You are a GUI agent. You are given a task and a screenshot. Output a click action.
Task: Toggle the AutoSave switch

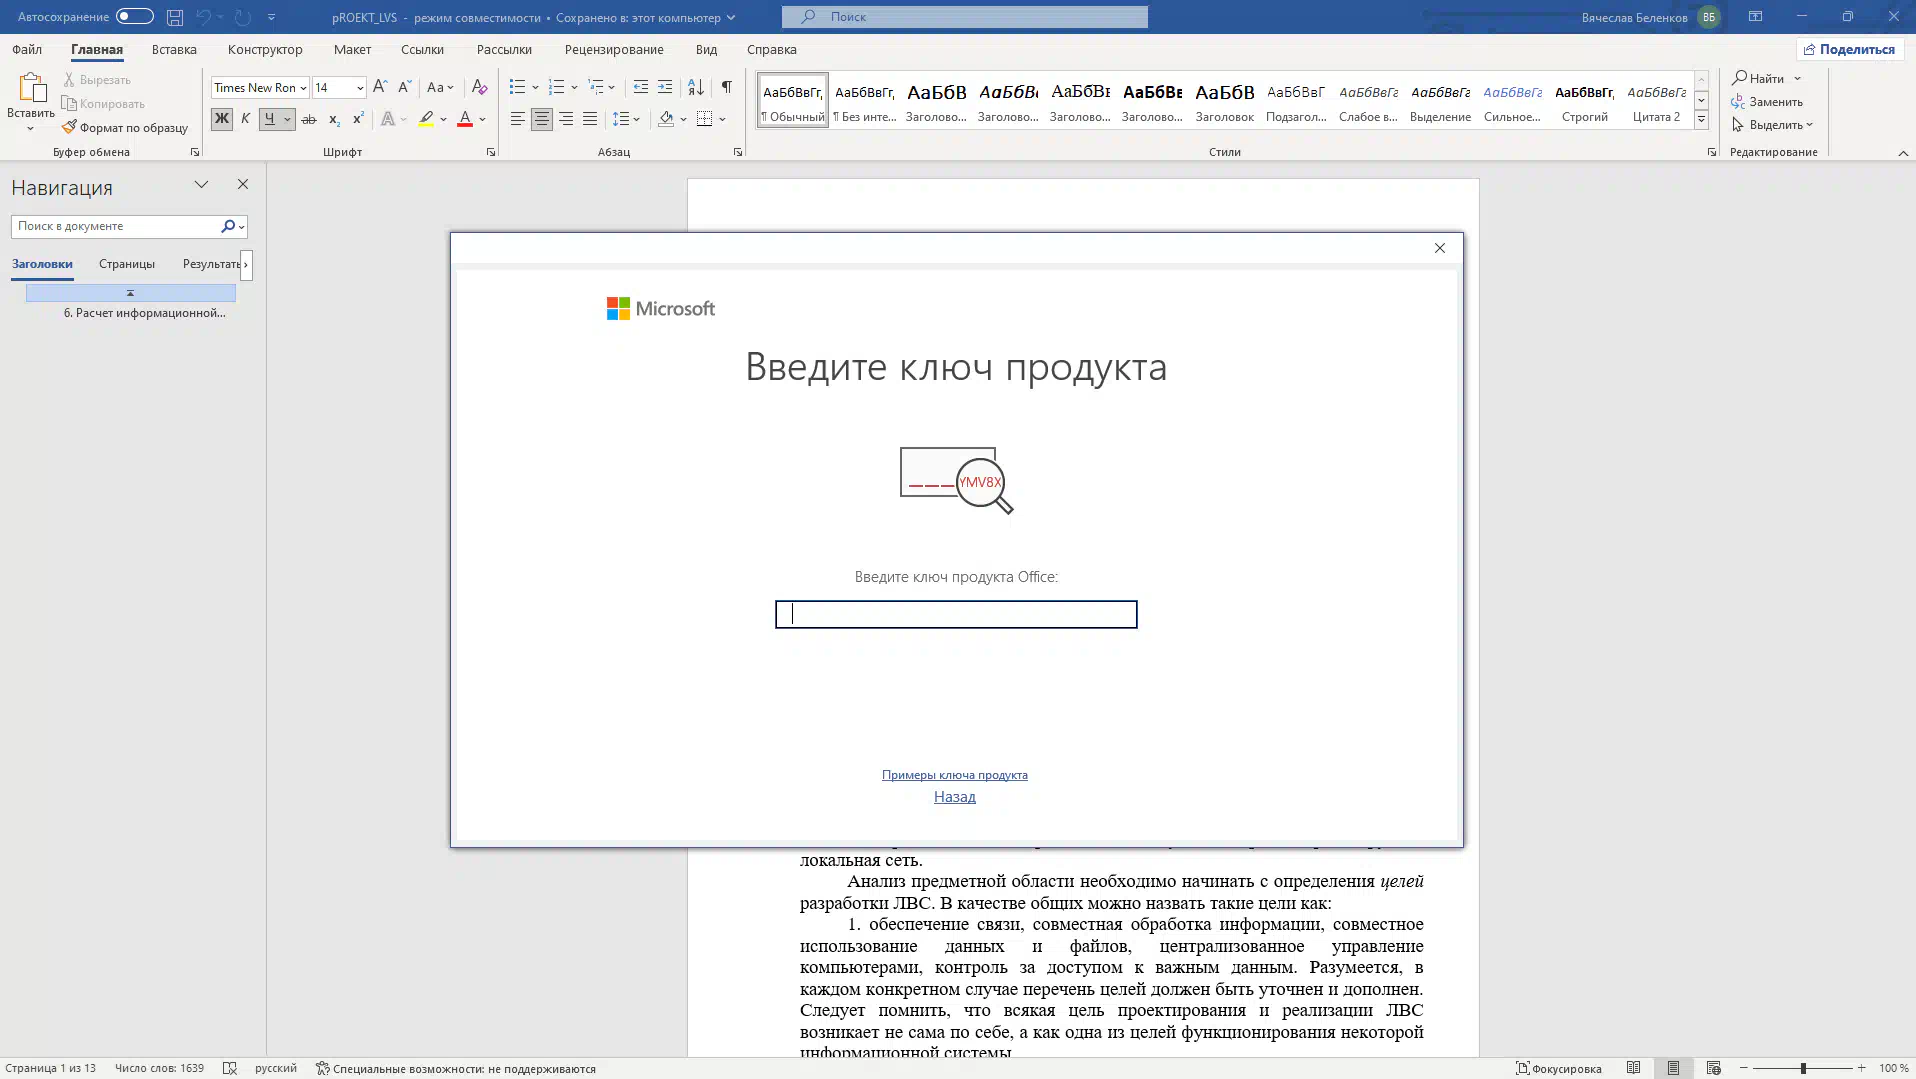(x=134, y=16)
